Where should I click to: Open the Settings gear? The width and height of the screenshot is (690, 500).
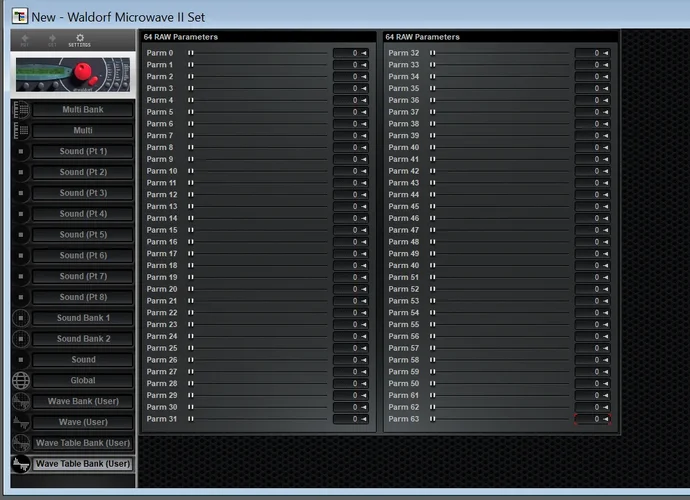click(80, 40)
